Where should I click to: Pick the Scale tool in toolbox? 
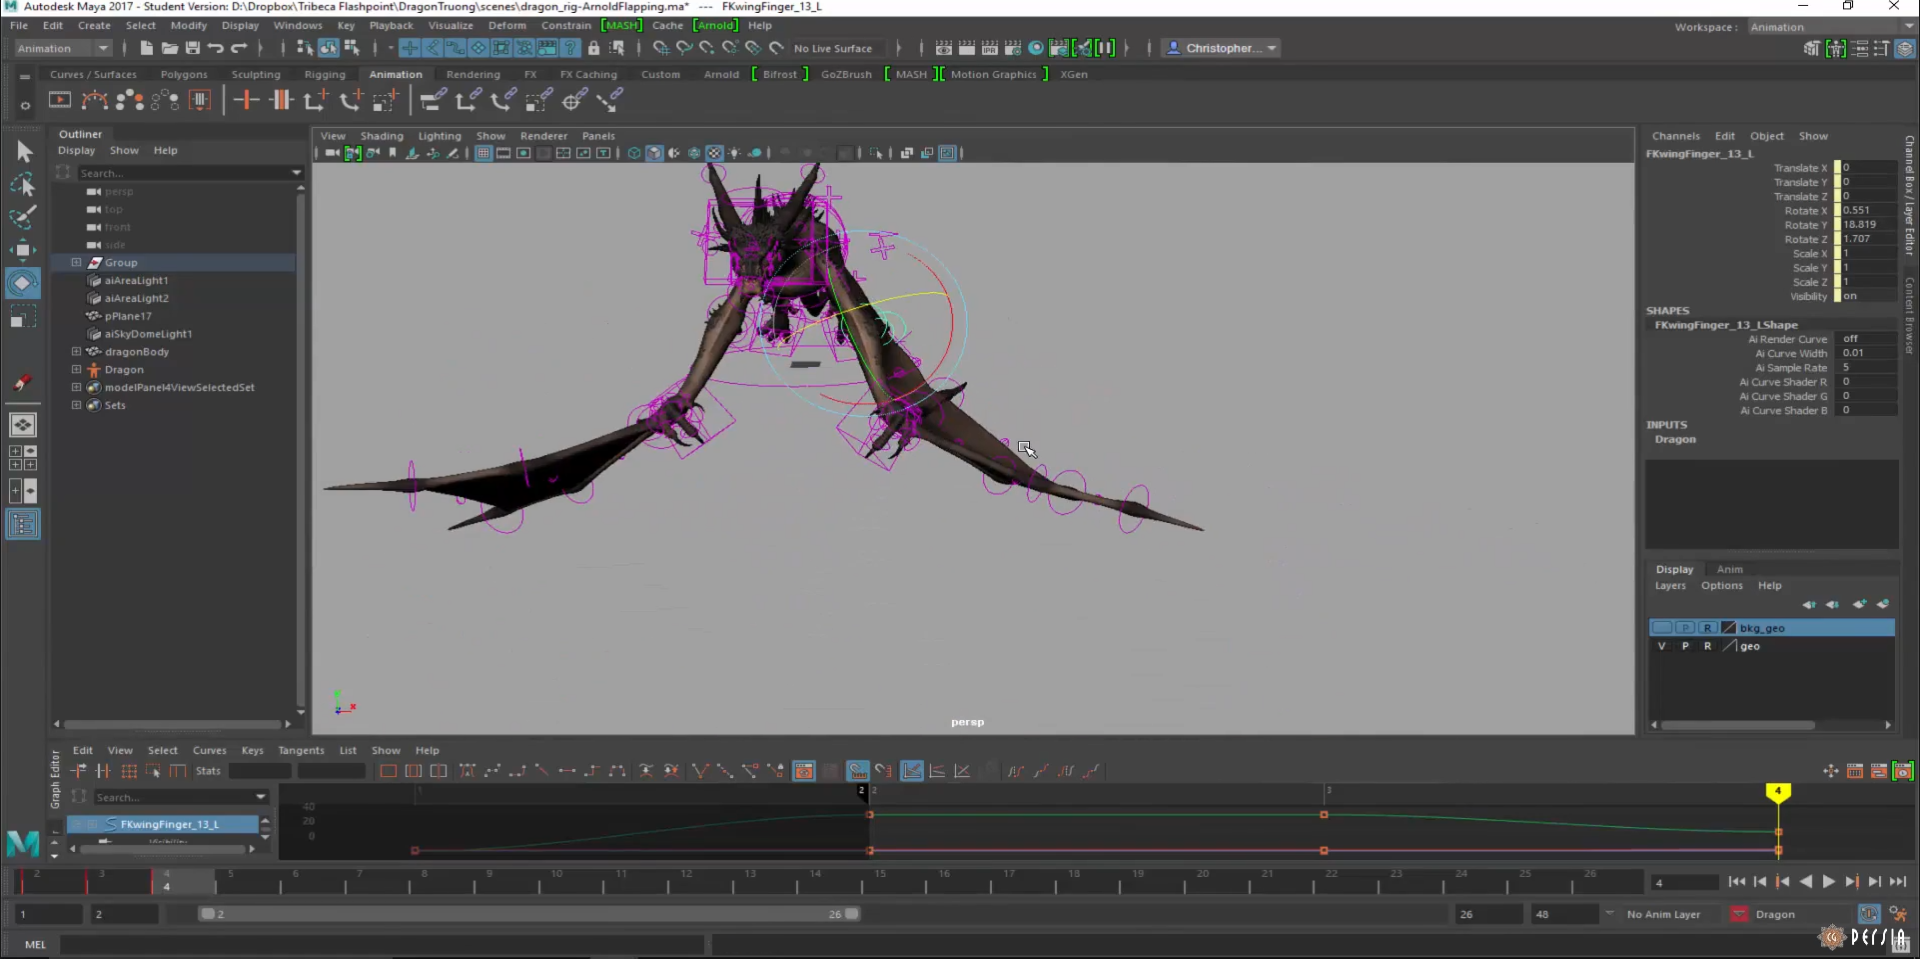point(24,317)
